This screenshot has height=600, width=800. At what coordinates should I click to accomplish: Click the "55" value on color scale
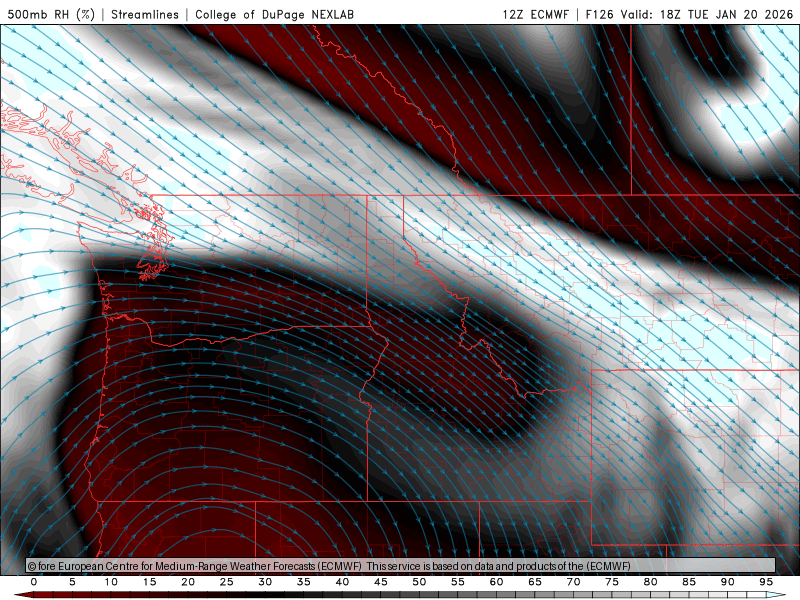pyautogui.click(x=458, y=582)
